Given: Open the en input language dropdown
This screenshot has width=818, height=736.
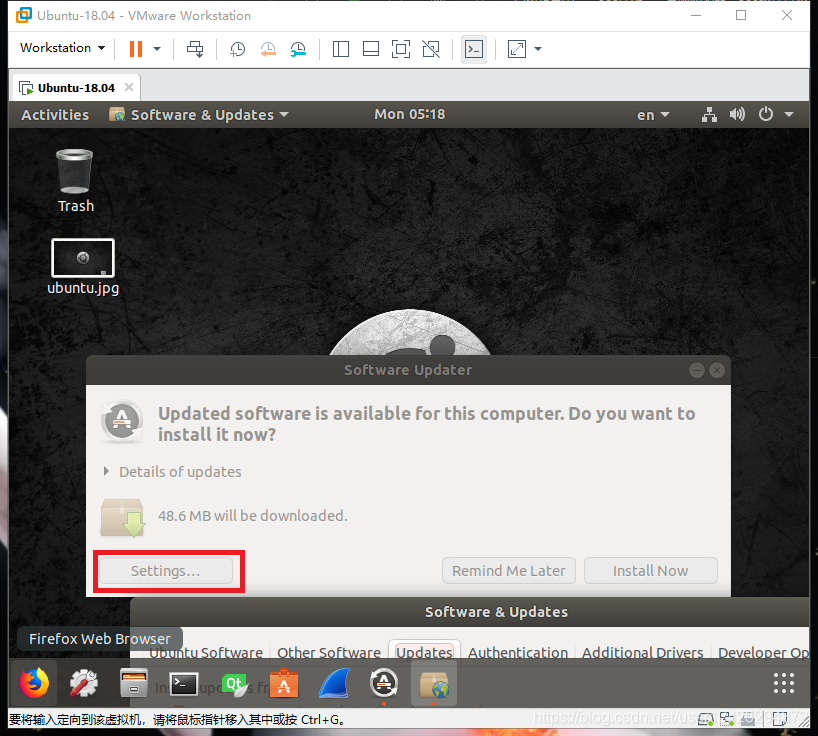Looking at the screenshot, I should coord(653,115).
